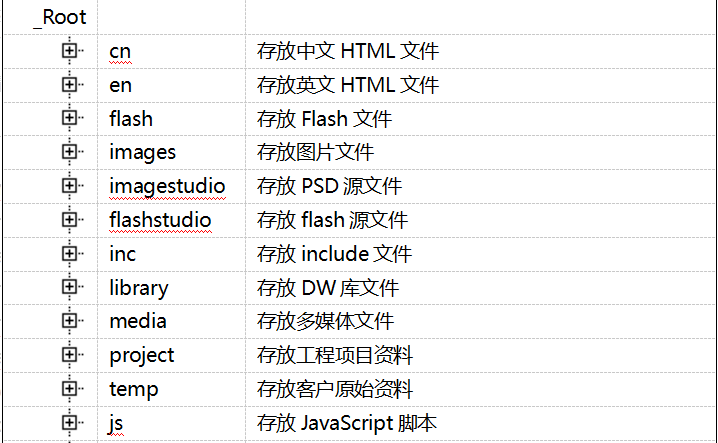718x443 pixels.
Task: Expand the cn folder node
Action: 69,50
